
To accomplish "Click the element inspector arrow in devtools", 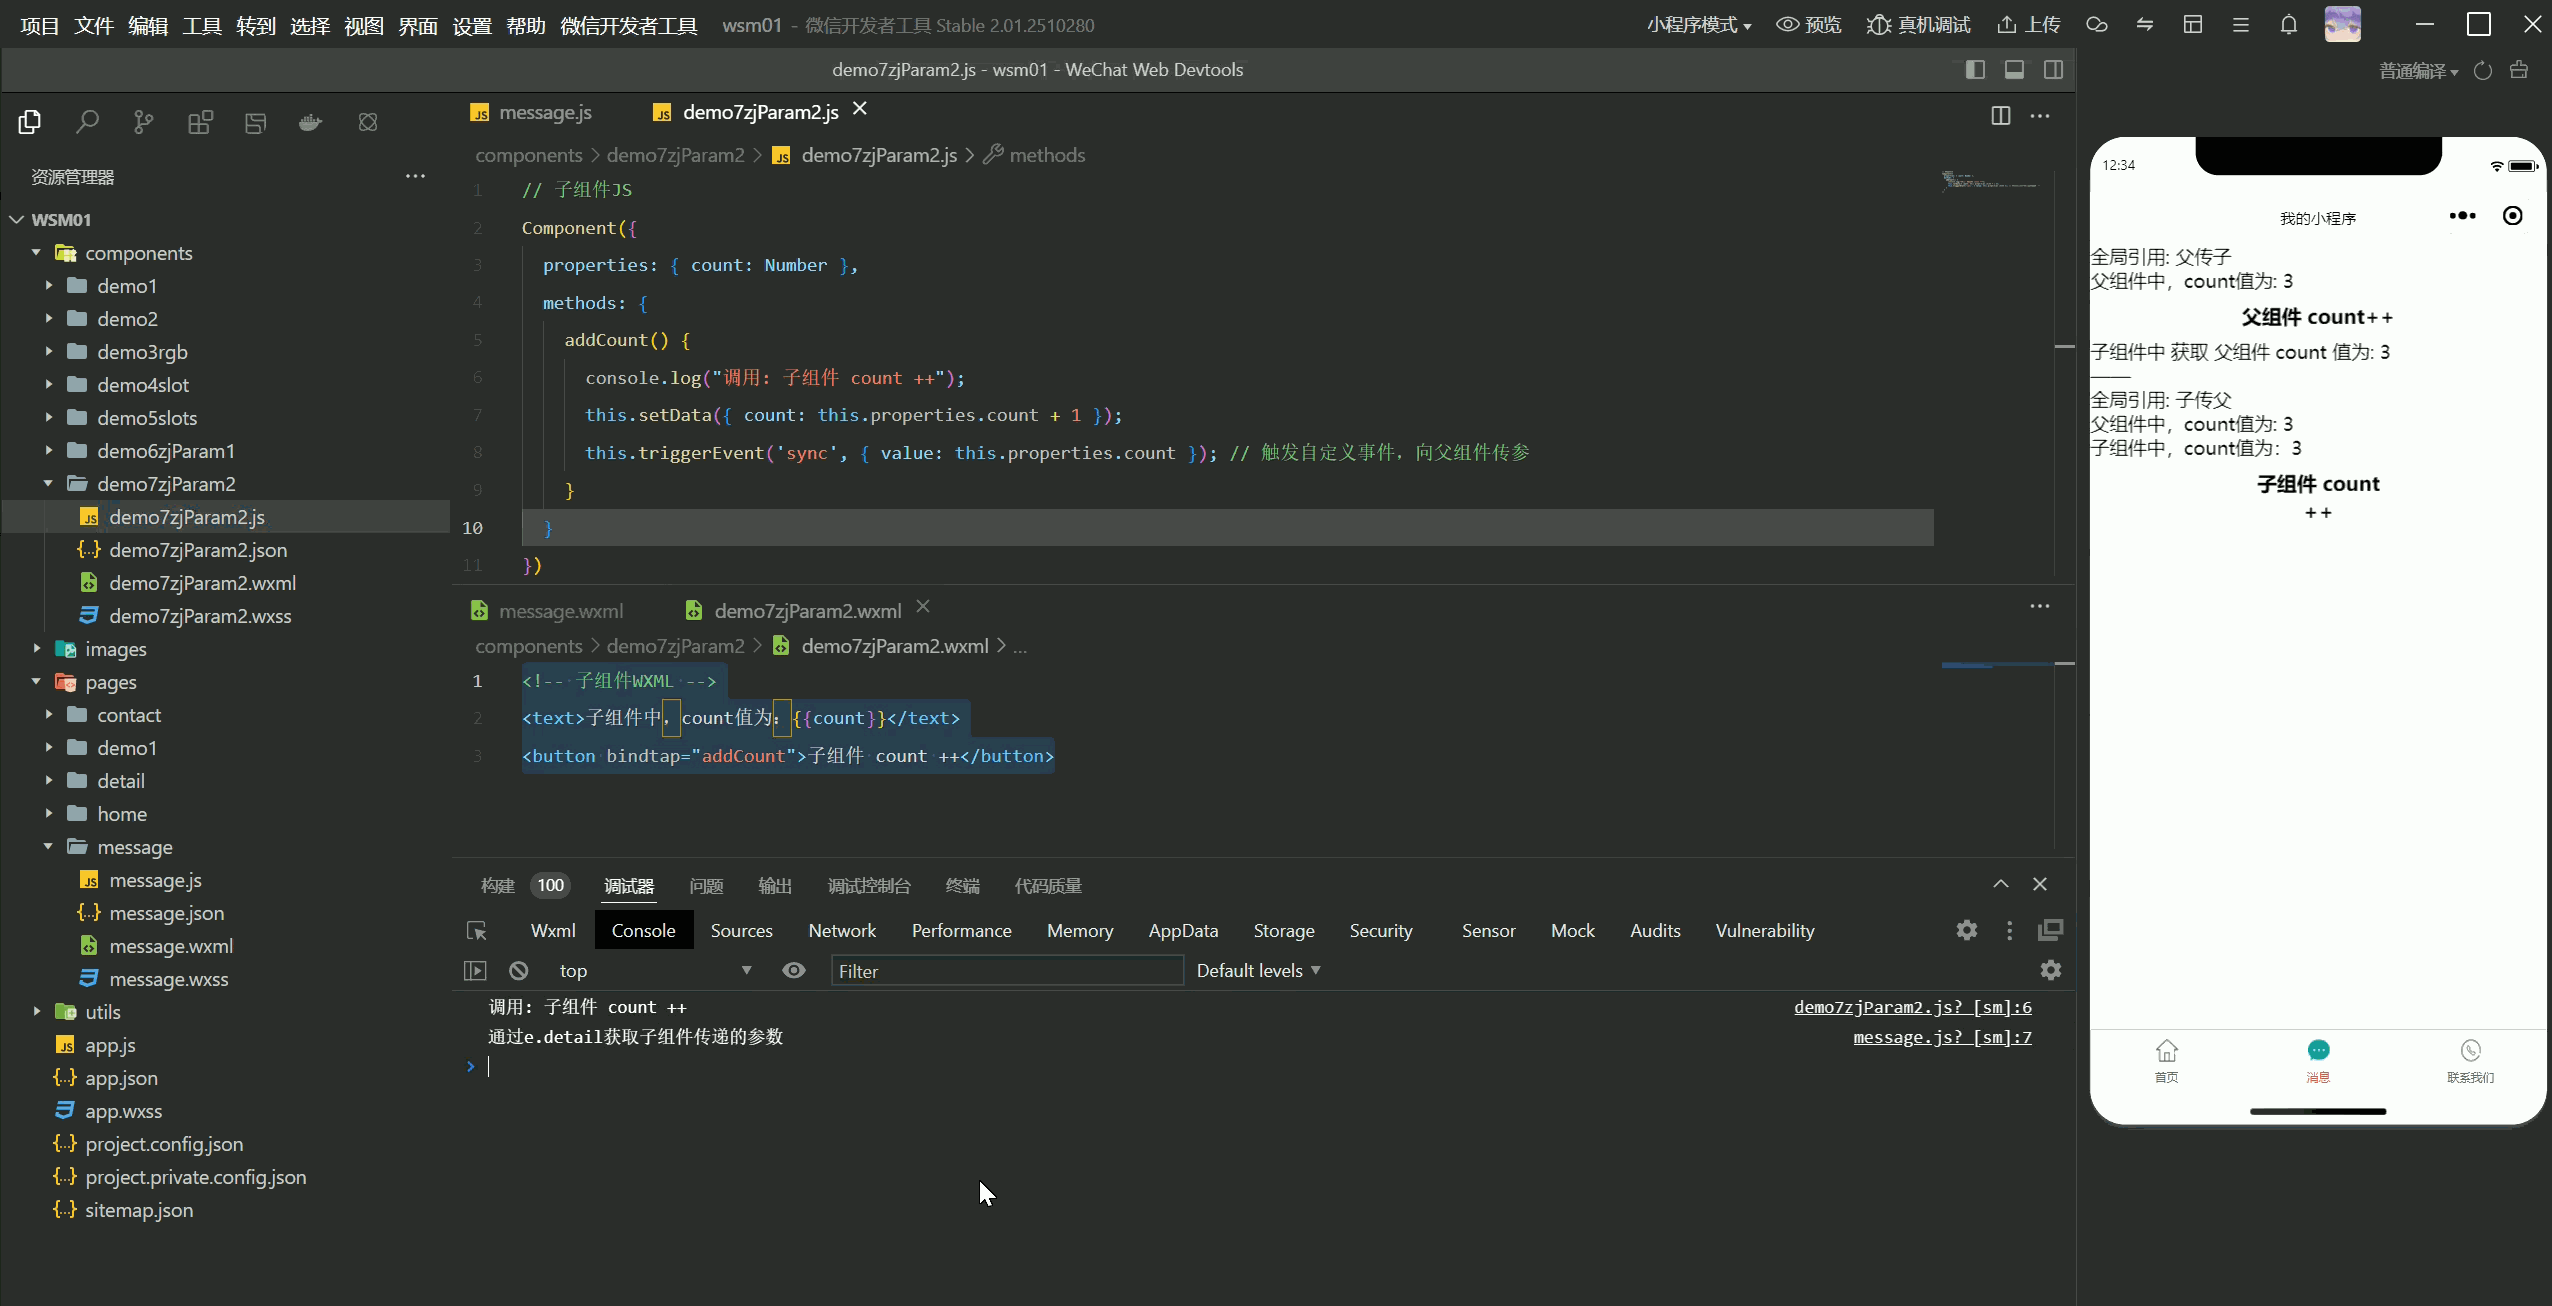I will (x=477, y=931).
